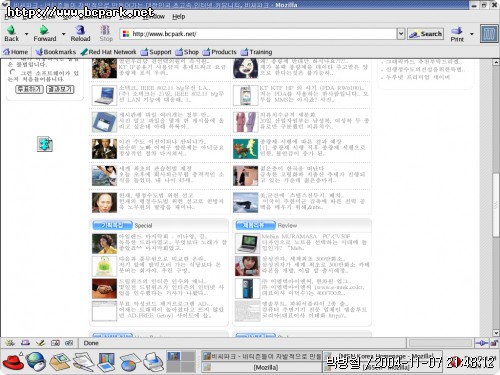Click the vertical page scrollbar thumb
The image size is (500, 375).
tap(496, 205)
